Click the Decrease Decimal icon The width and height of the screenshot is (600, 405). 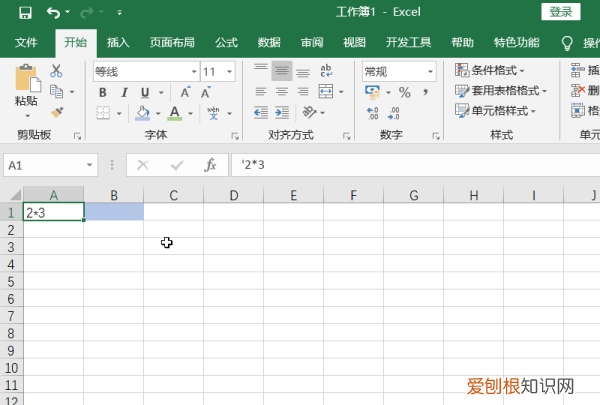tap(394, 113)
